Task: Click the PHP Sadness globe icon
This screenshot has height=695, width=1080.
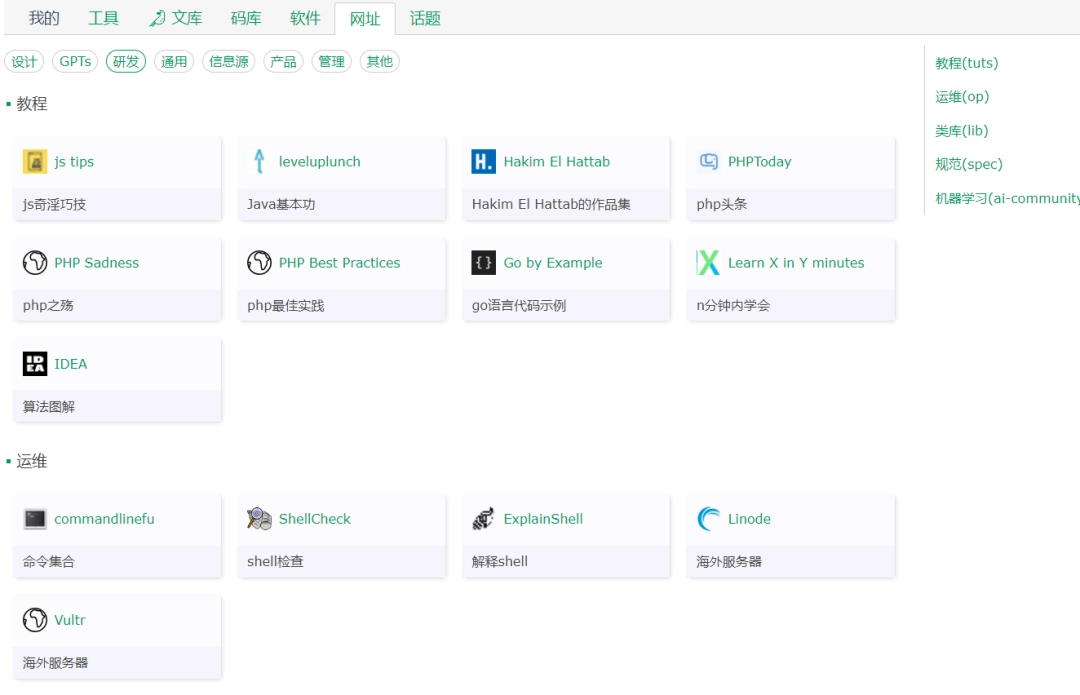Action: tap(34, 263)
